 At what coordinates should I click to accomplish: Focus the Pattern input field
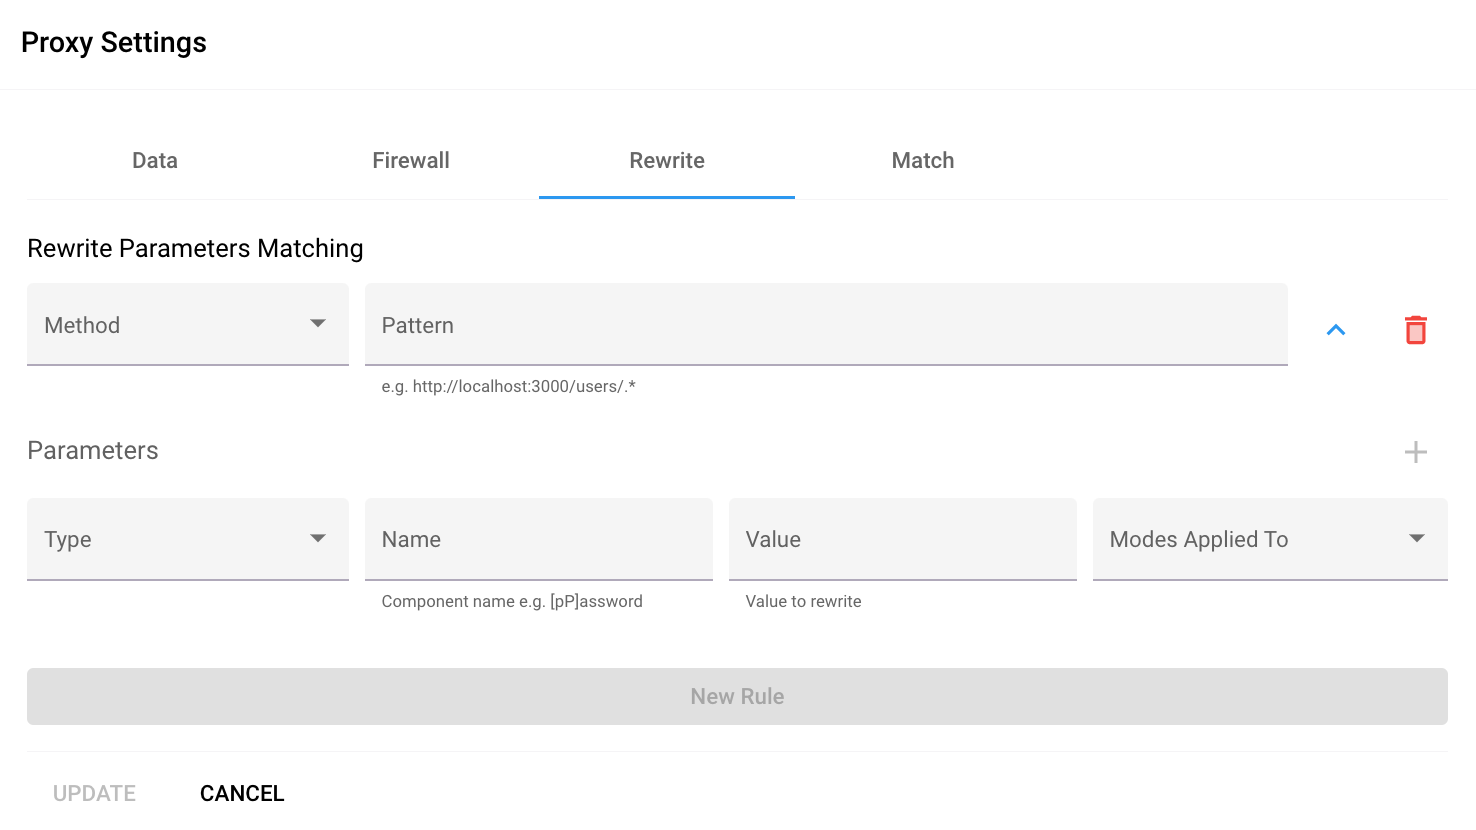pyautogui.click(x=826, y=325)
